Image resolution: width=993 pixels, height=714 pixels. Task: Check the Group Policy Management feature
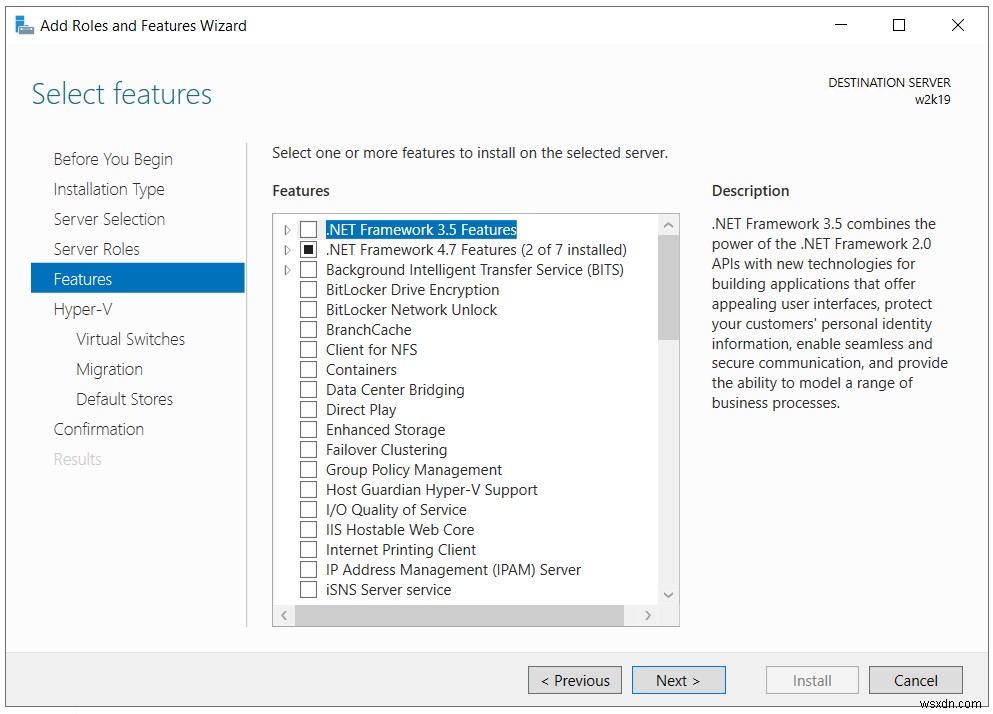[308, 469]
